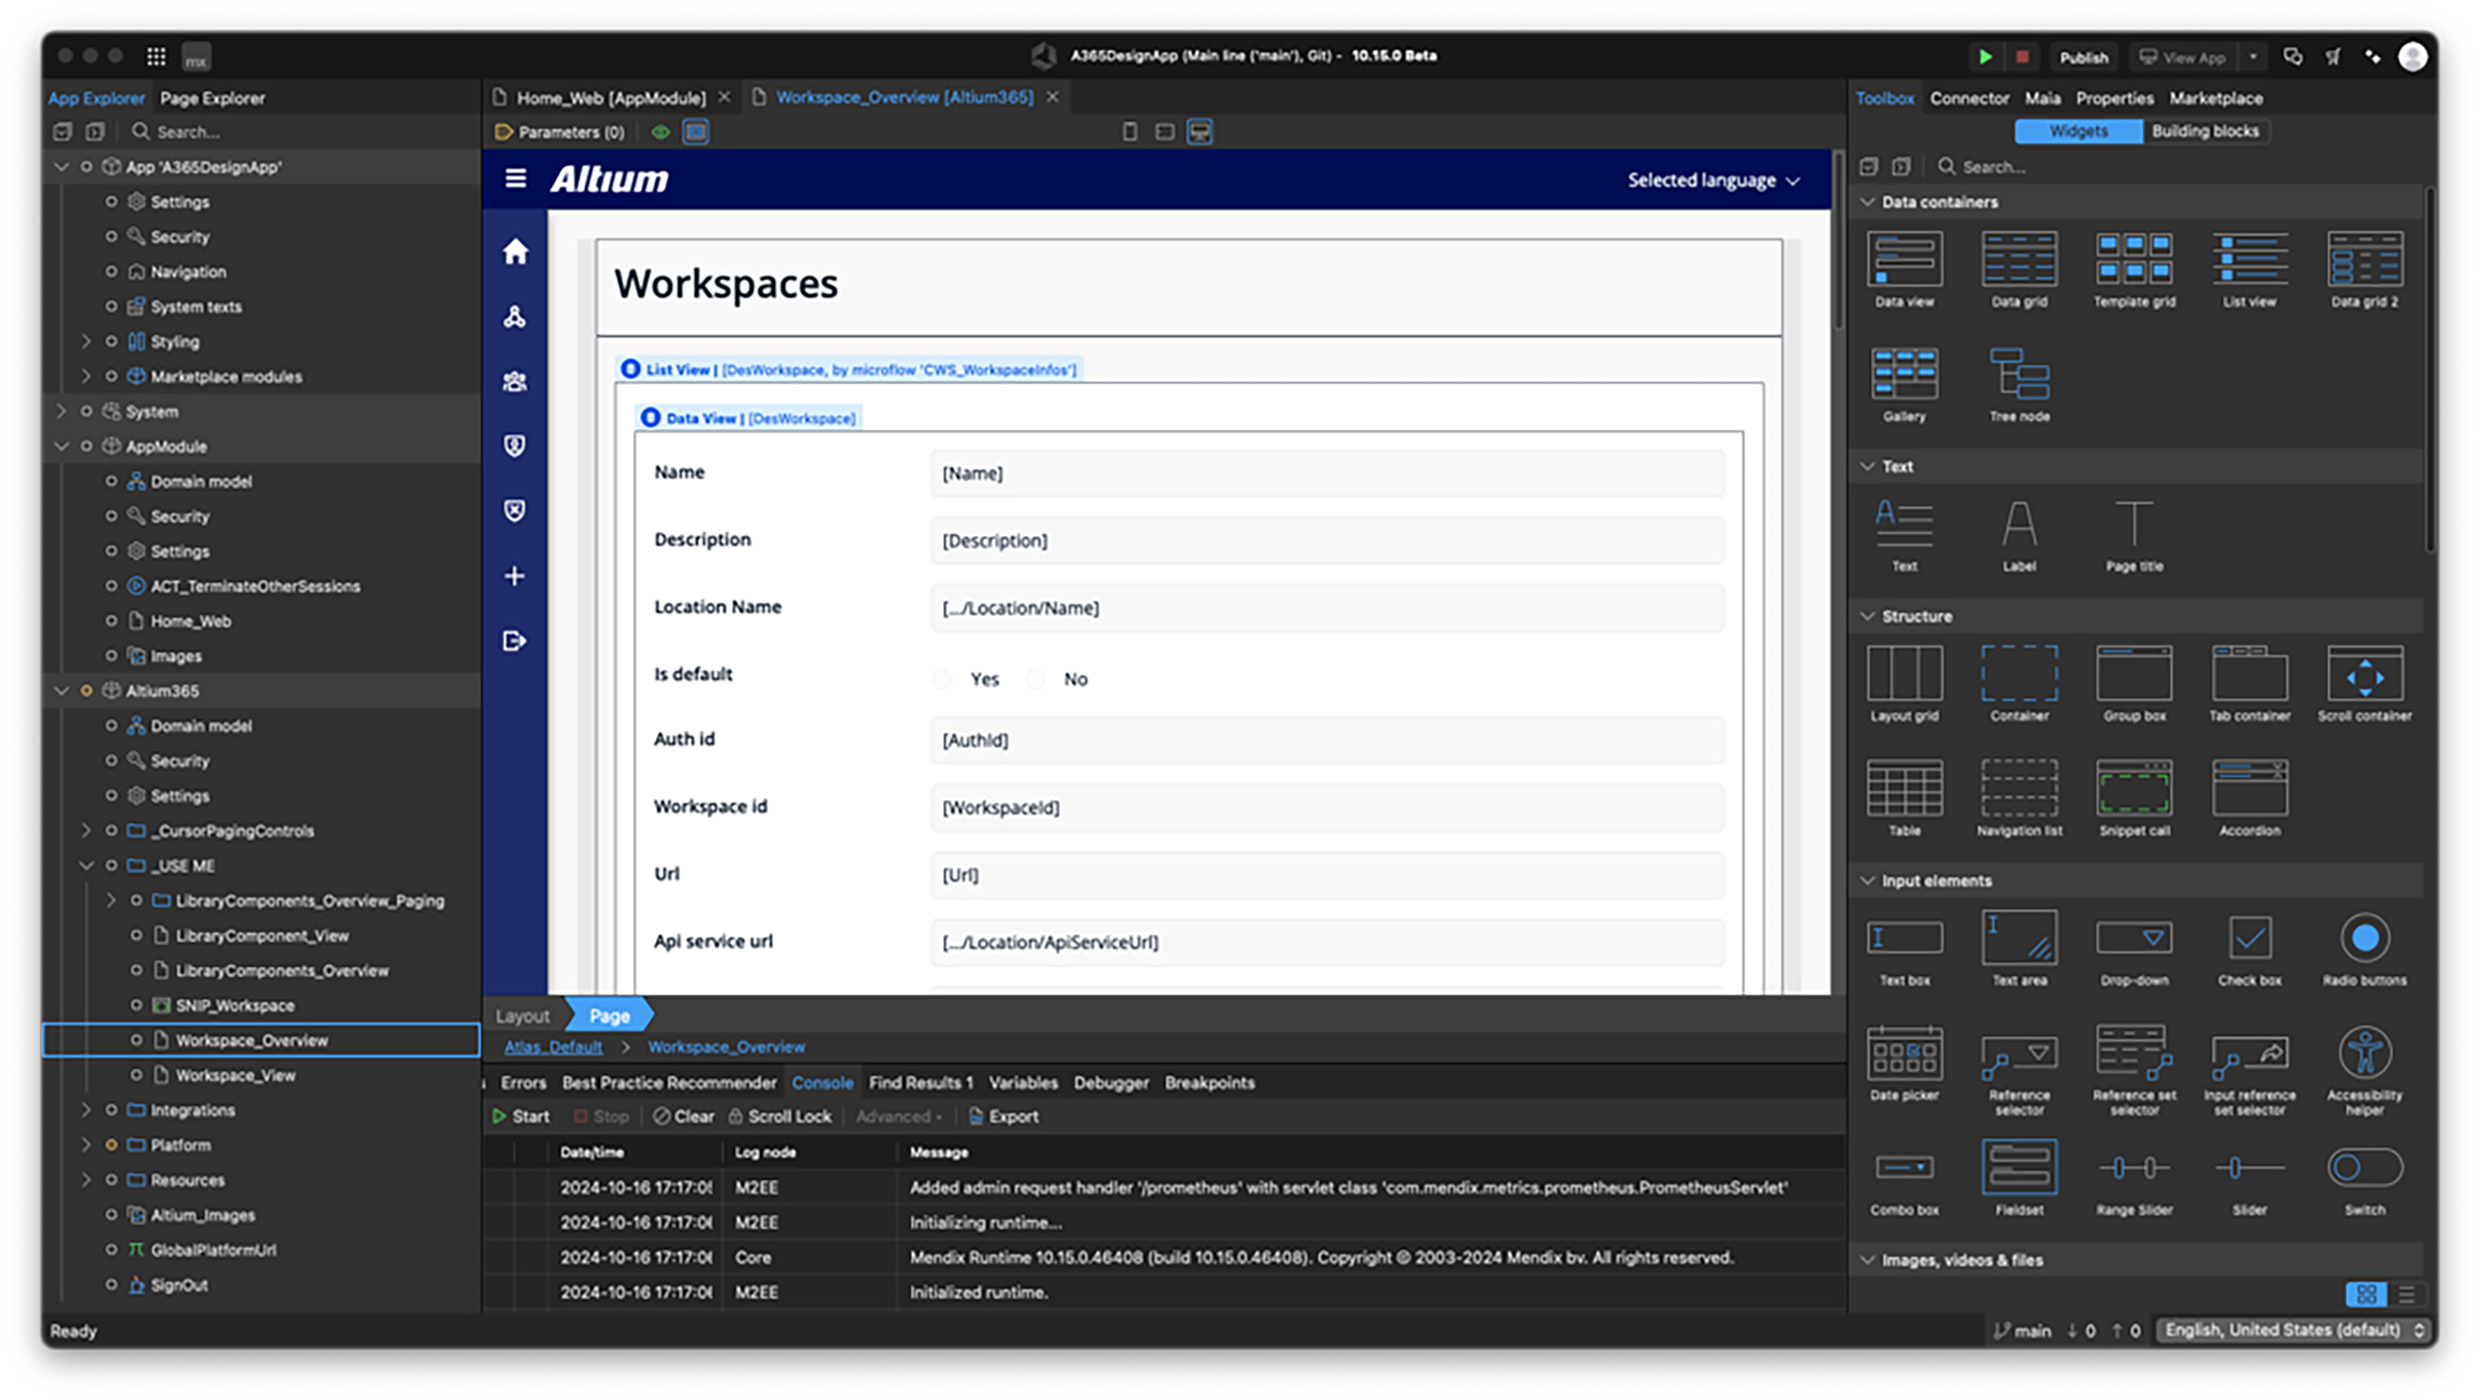Choose the Accordion structure widget
The height and width of the screenshot is (1400, 2480).
[2249, 789]
